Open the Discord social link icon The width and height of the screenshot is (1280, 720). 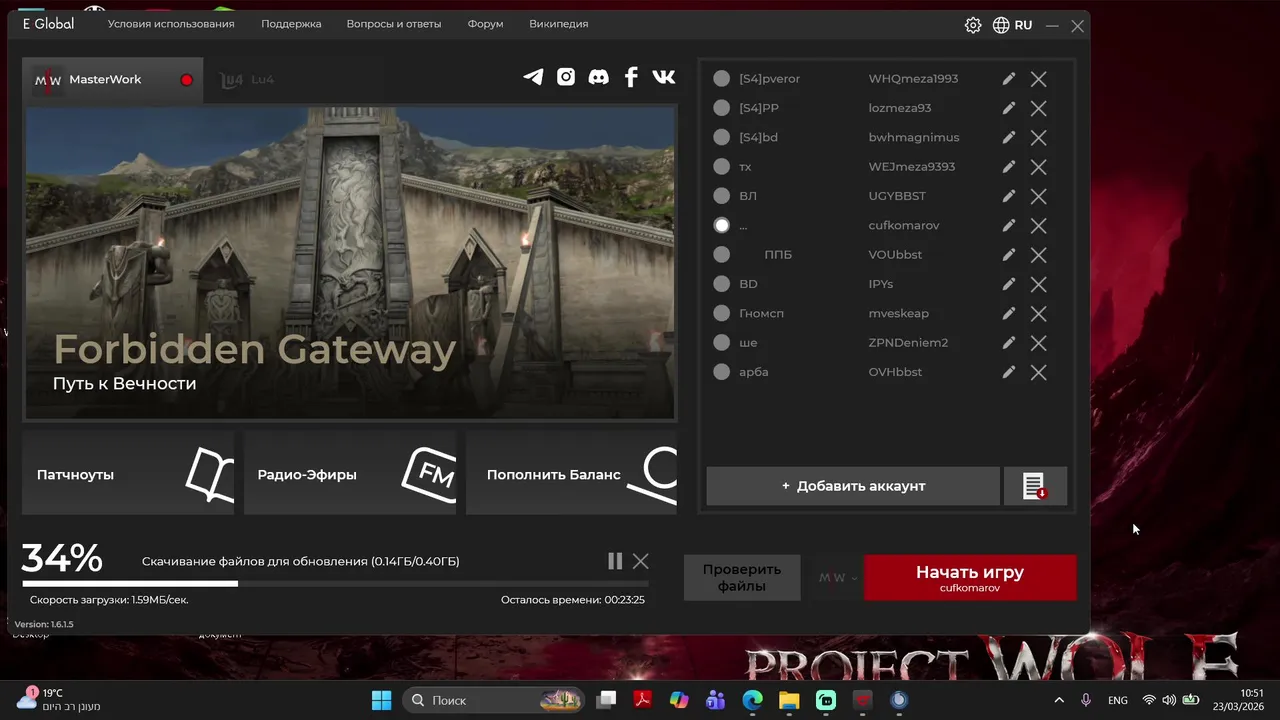tap(598, 77)
